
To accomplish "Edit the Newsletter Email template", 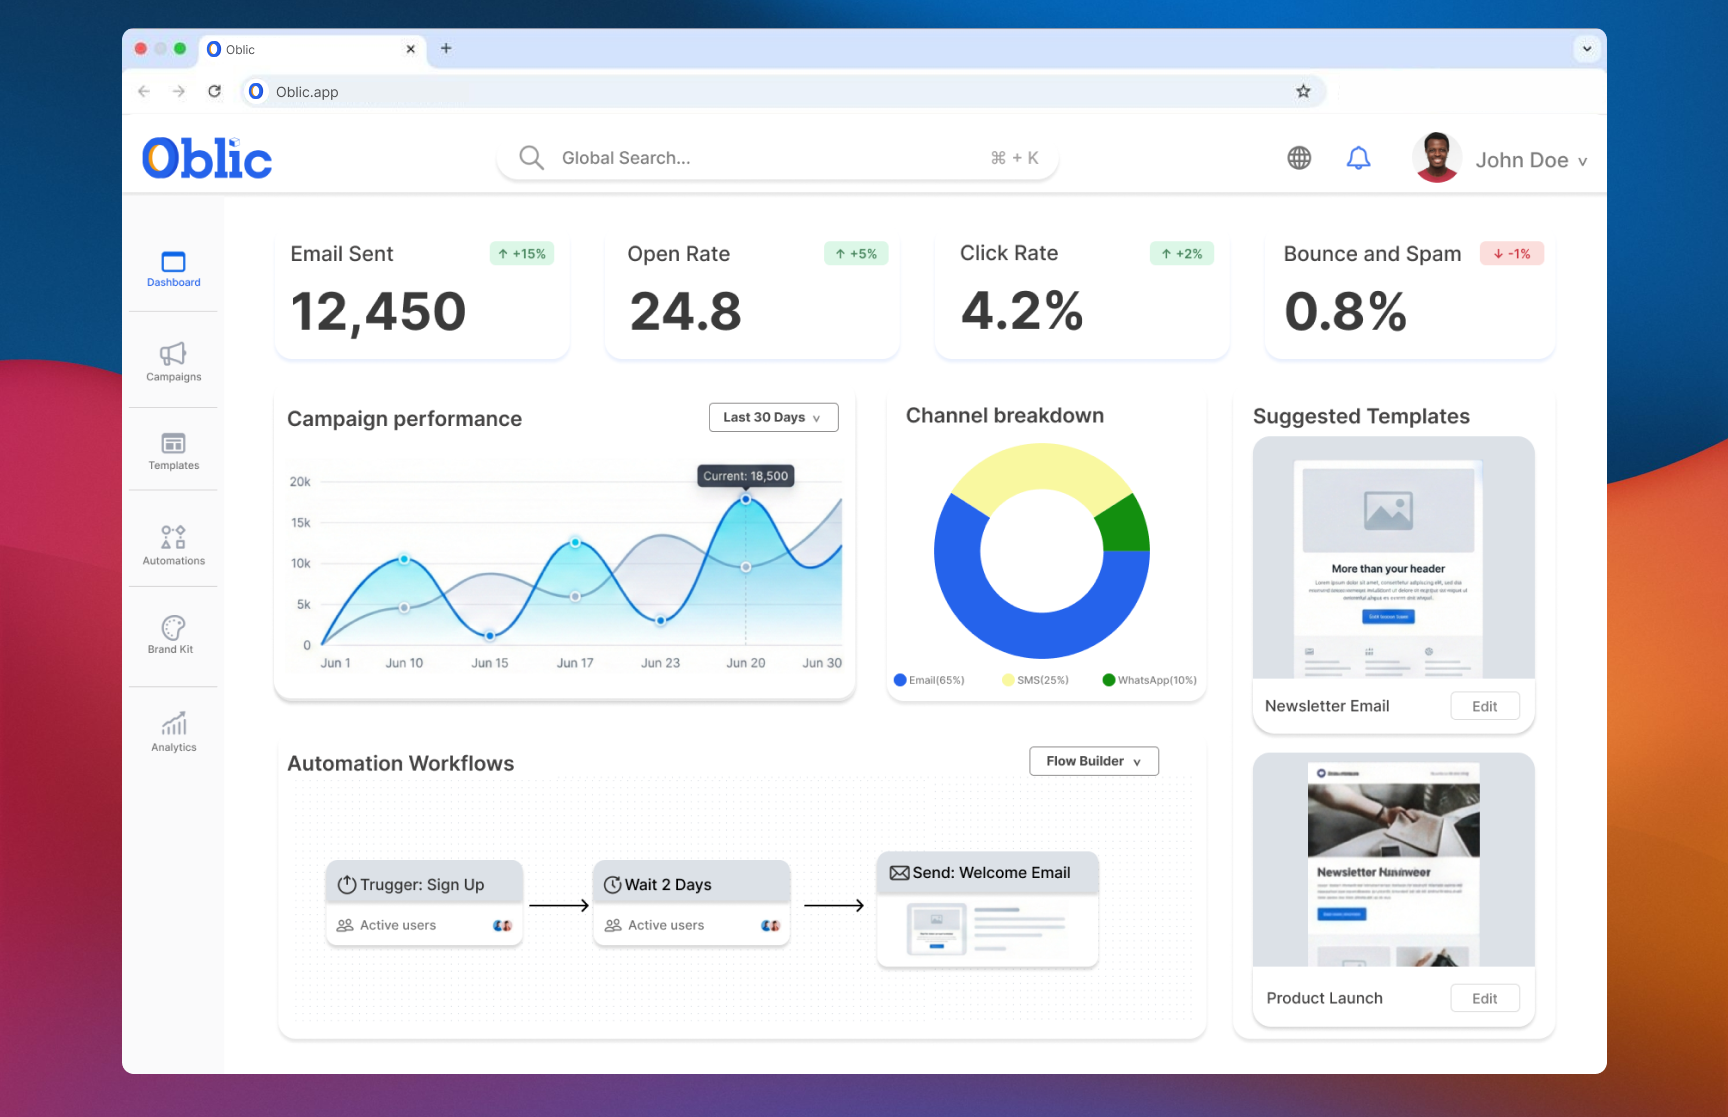I will [x=1484, y=706].
